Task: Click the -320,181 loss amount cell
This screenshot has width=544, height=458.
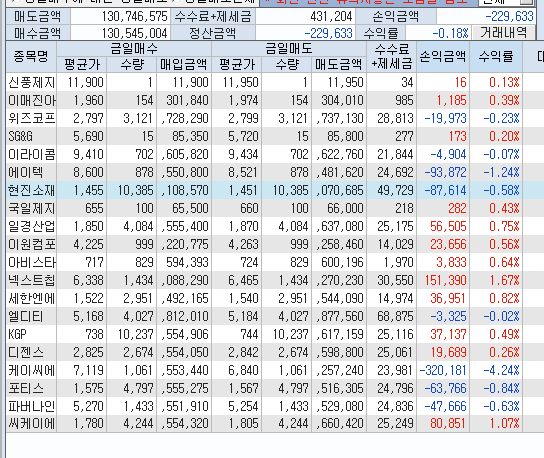Action: point(443,371)
